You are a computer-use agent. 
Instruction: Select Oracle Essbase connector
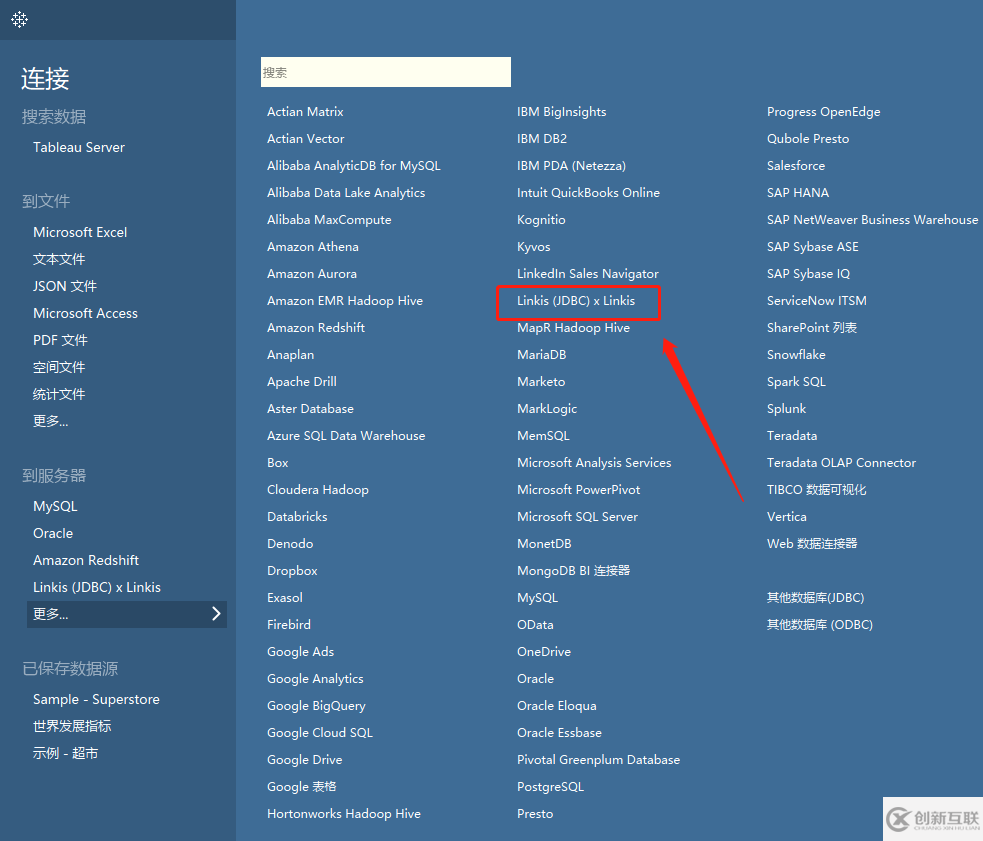(559, 733)
